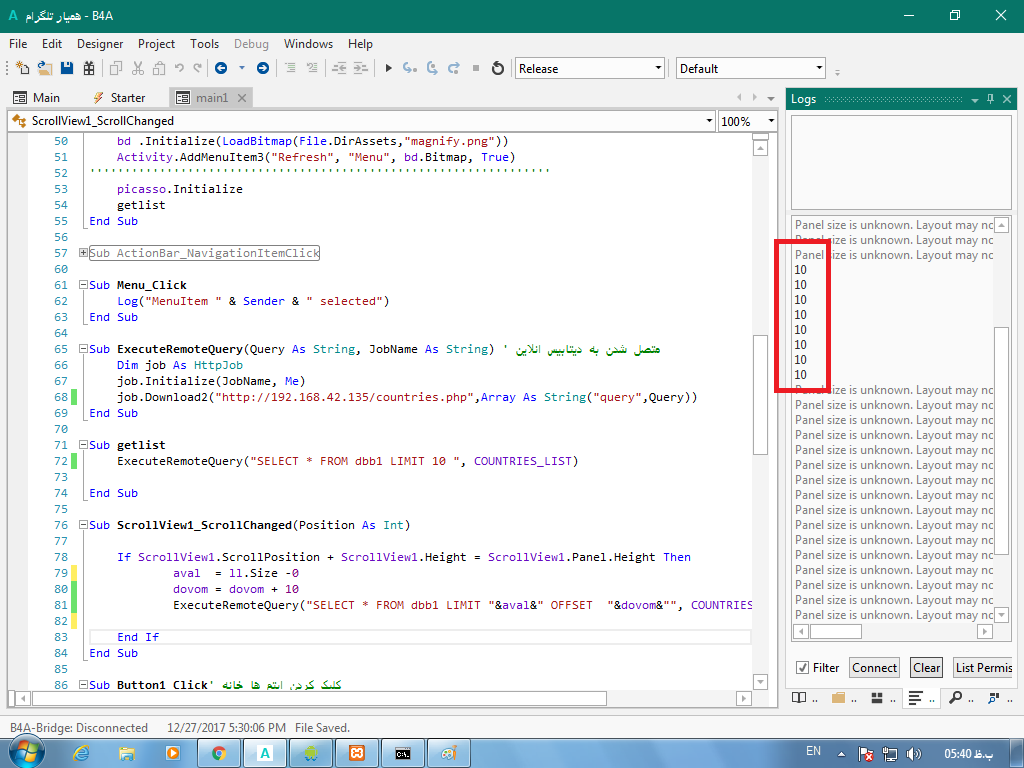Click the Navigate Forward arrow icon
The width and height of the screenshot is (1024, 768).
262,68
